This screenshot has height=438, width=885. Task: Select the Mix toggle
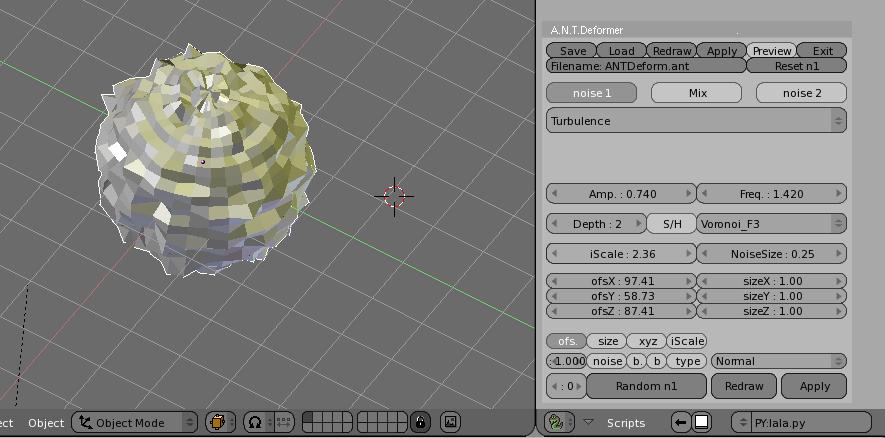tap(696, 93)
